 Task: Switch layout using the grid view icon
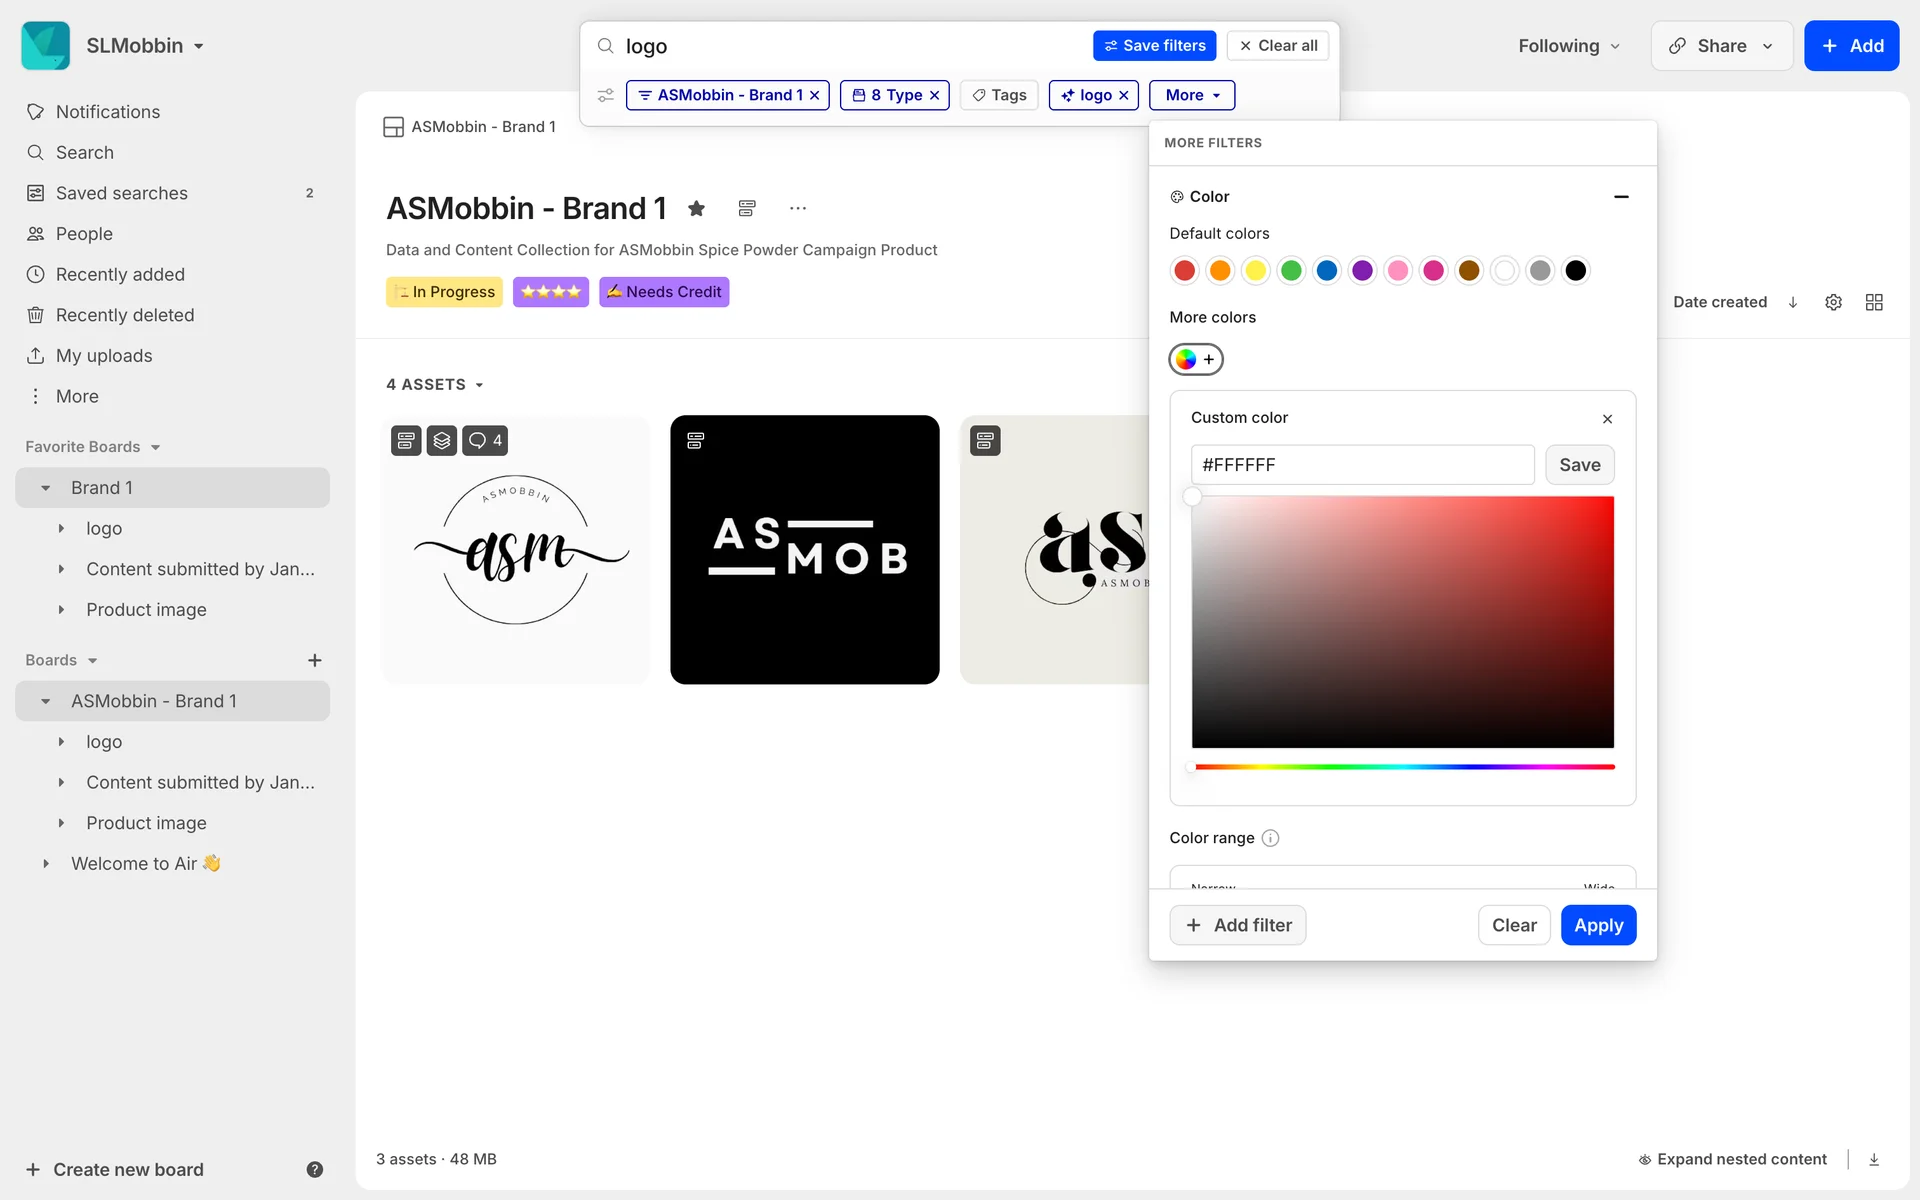click(x=1874, y=302)
